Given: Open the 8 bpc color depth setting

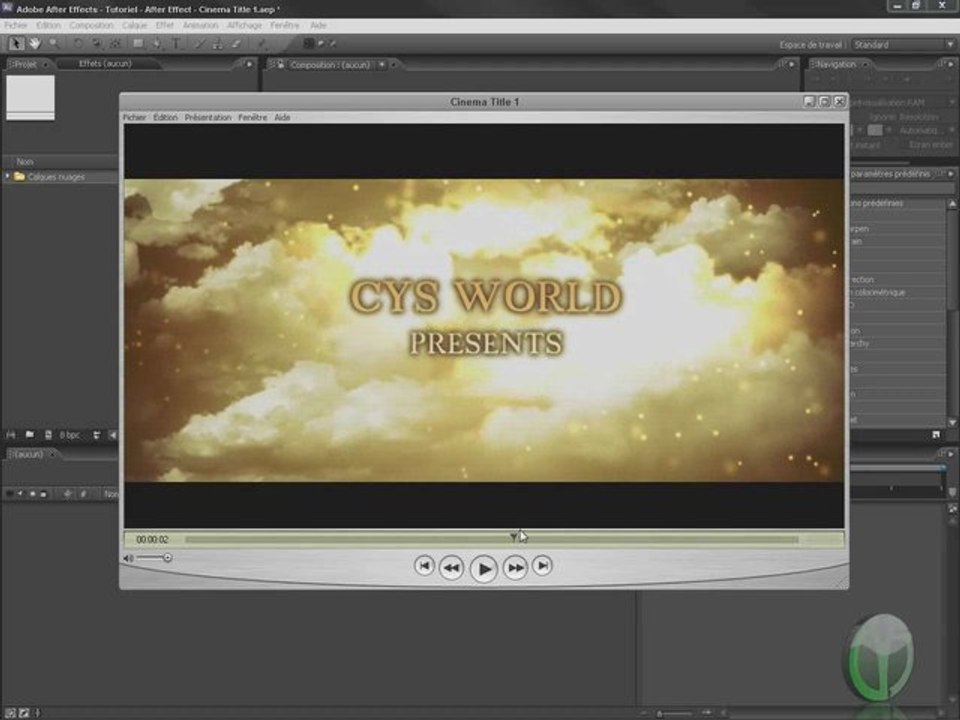Looking at the screenshot, I should (x=69, y=435).
